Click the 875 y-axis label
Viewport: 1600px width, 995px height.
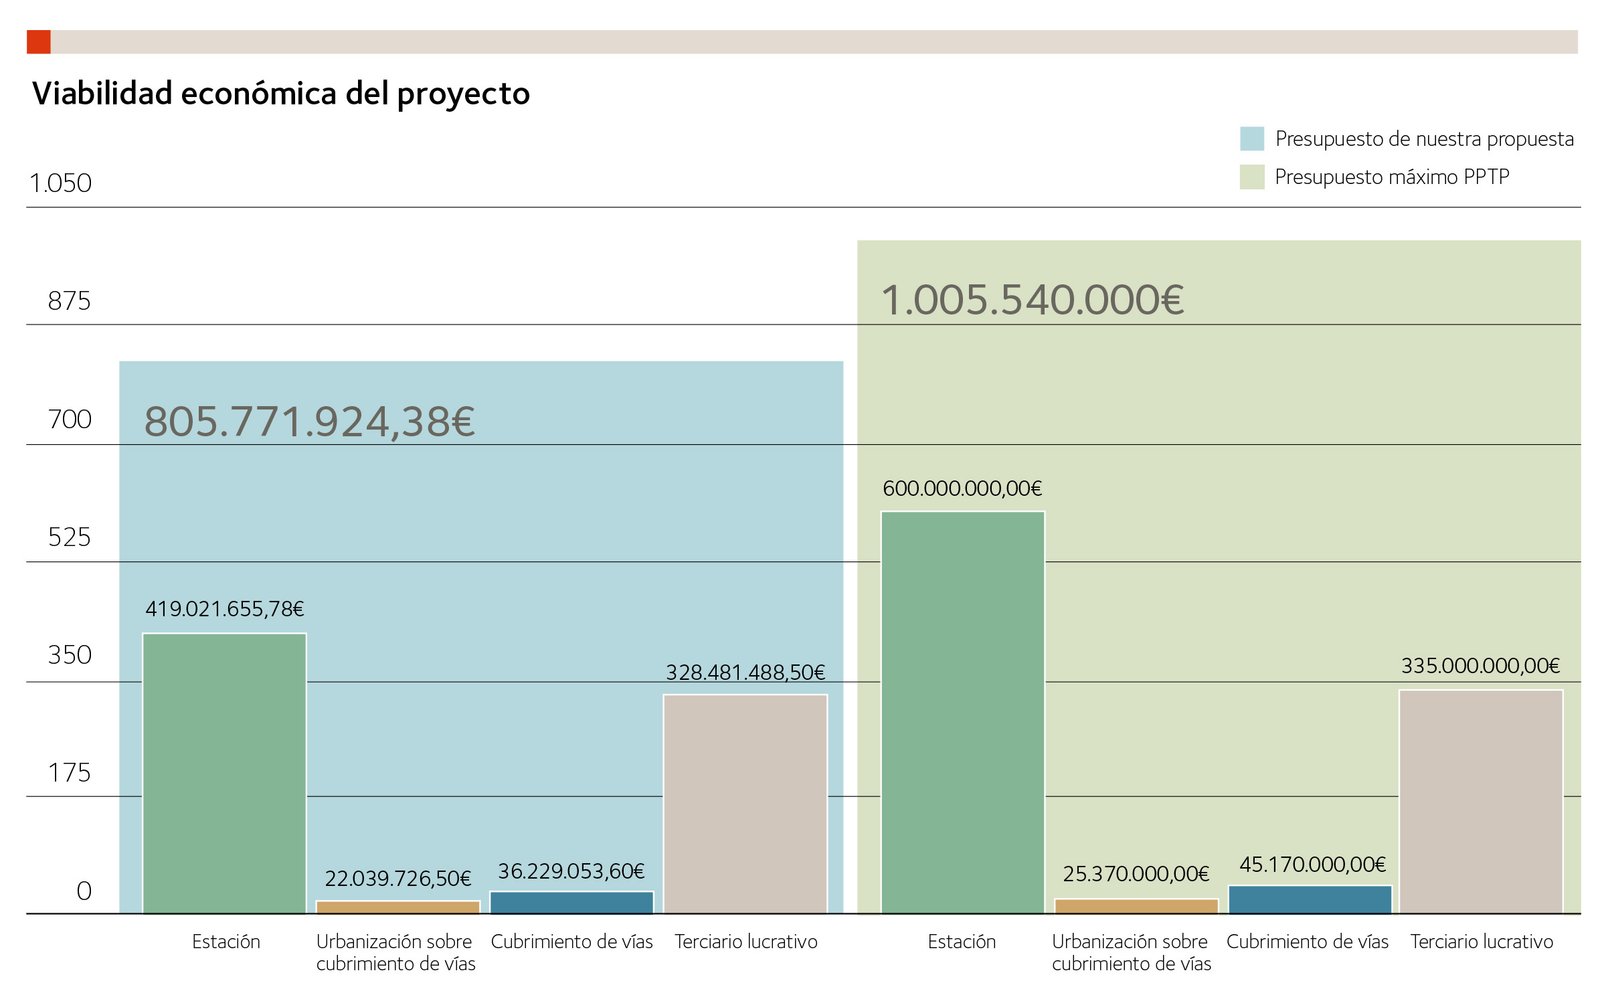pos(69,301)
